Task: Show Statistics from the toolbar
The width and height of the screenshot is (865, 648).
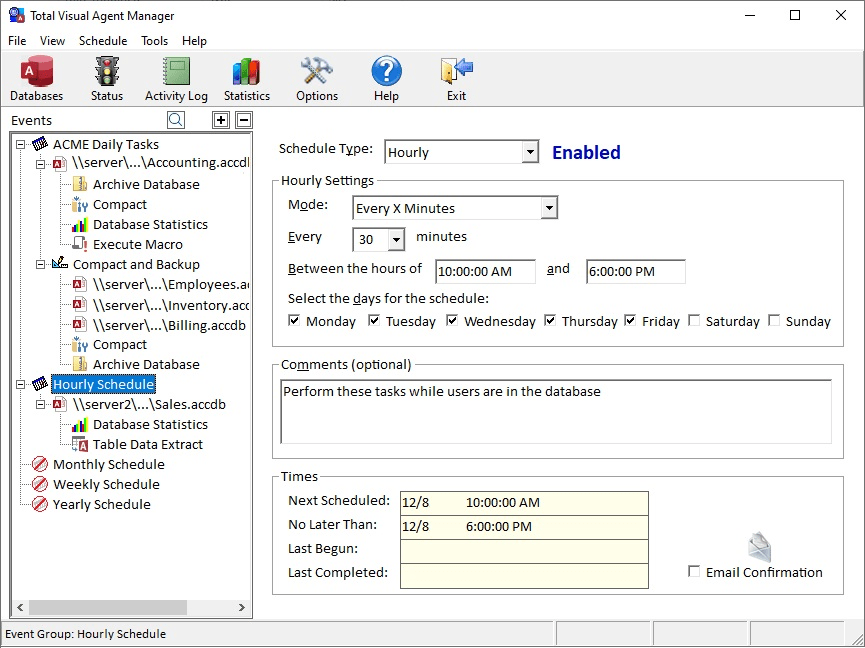Action: [x=246, y=72]
